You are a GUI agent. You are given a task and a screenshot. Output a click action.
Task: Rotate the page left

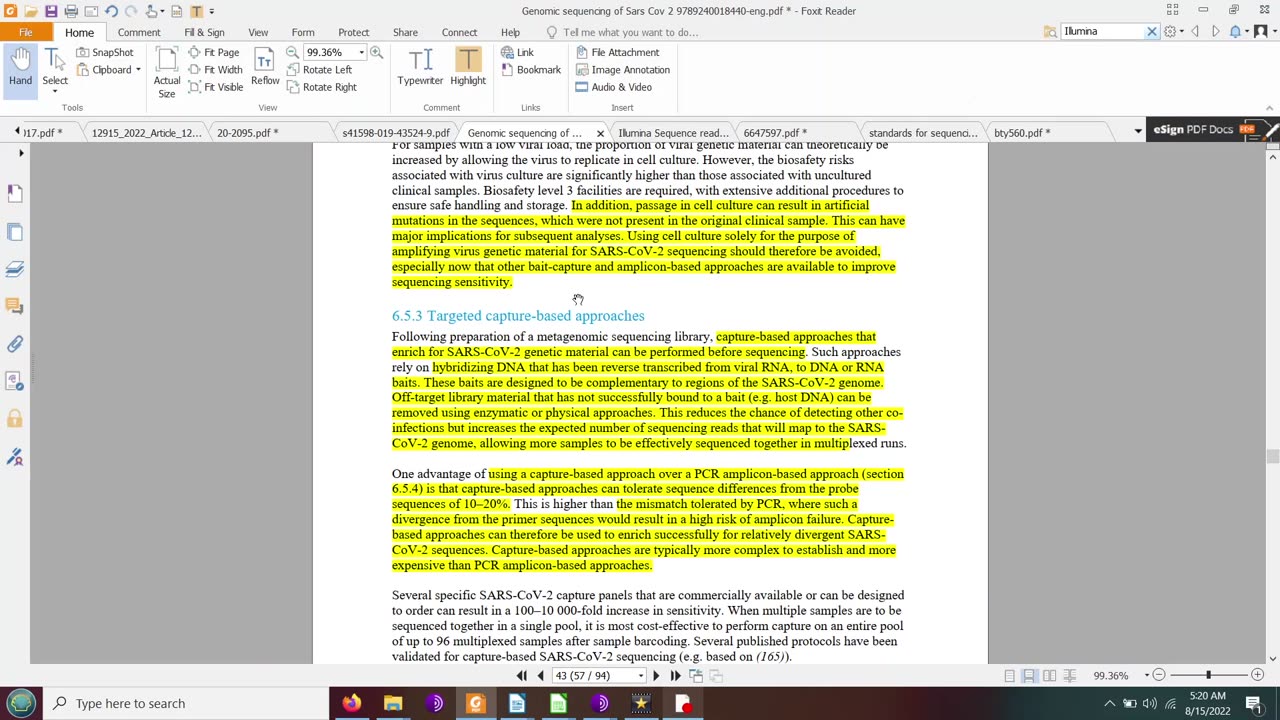(x=319, y=69)
